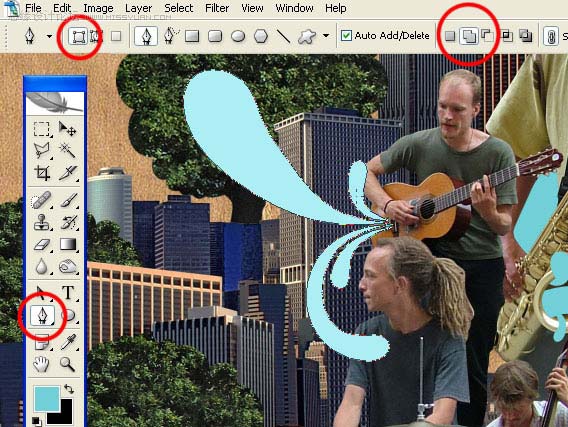
Task: Select the Polygonal Lasso tool
Action: [x=42, y=150]
